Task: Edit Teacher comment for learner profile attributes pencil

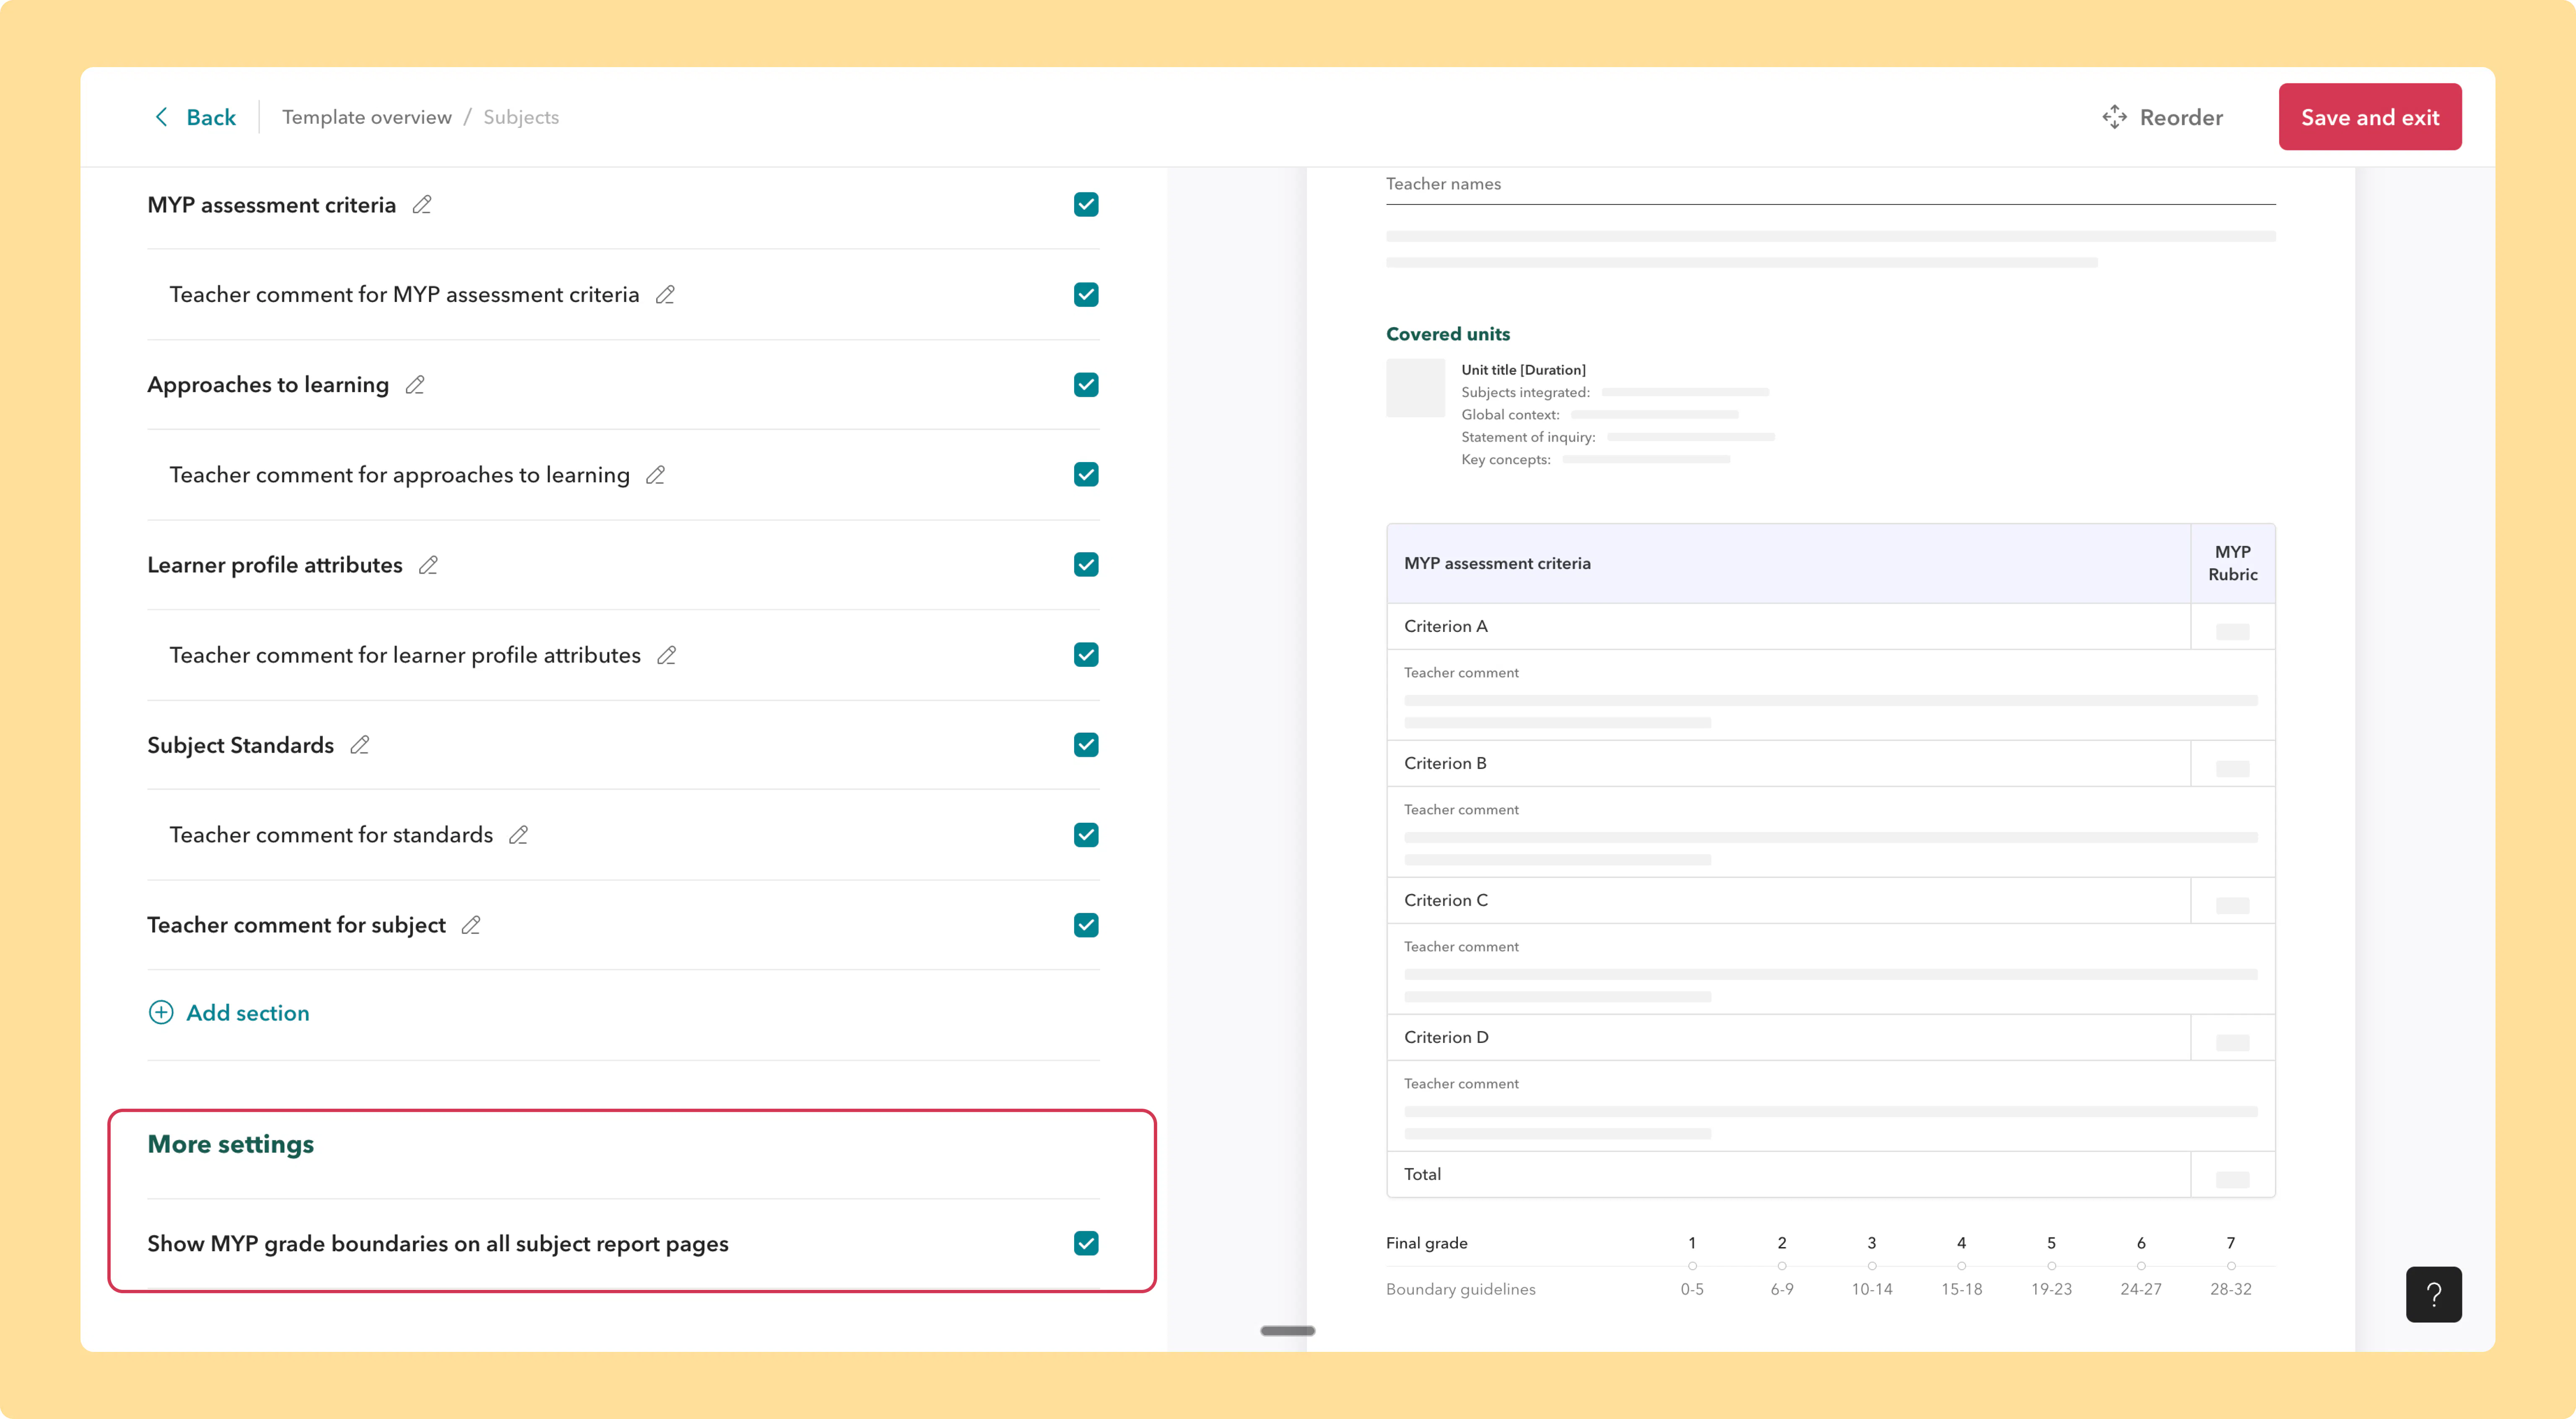Action: point(667,655)
